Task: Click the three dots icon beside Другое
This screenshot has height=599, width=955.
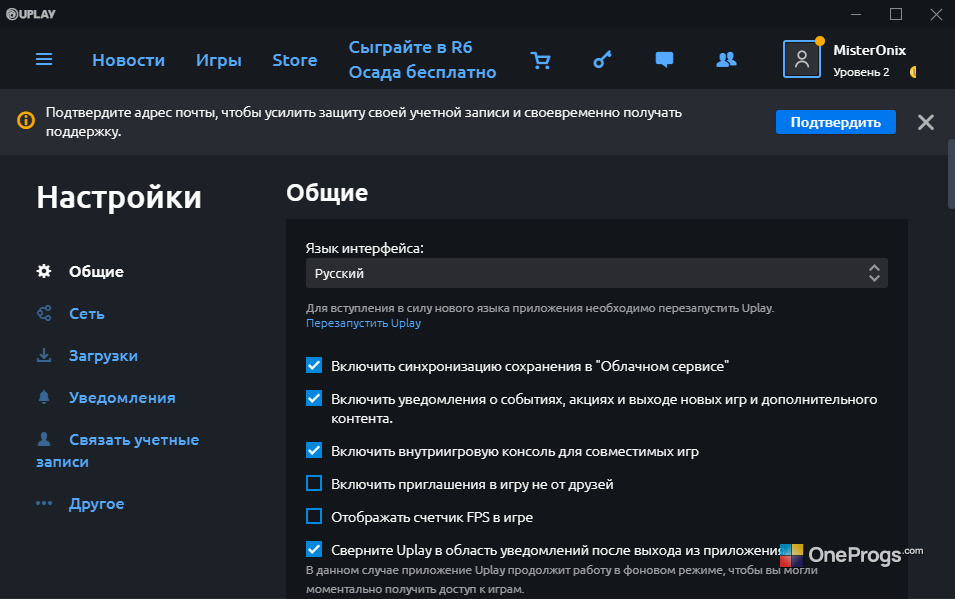Action: (x=44, y=503)
